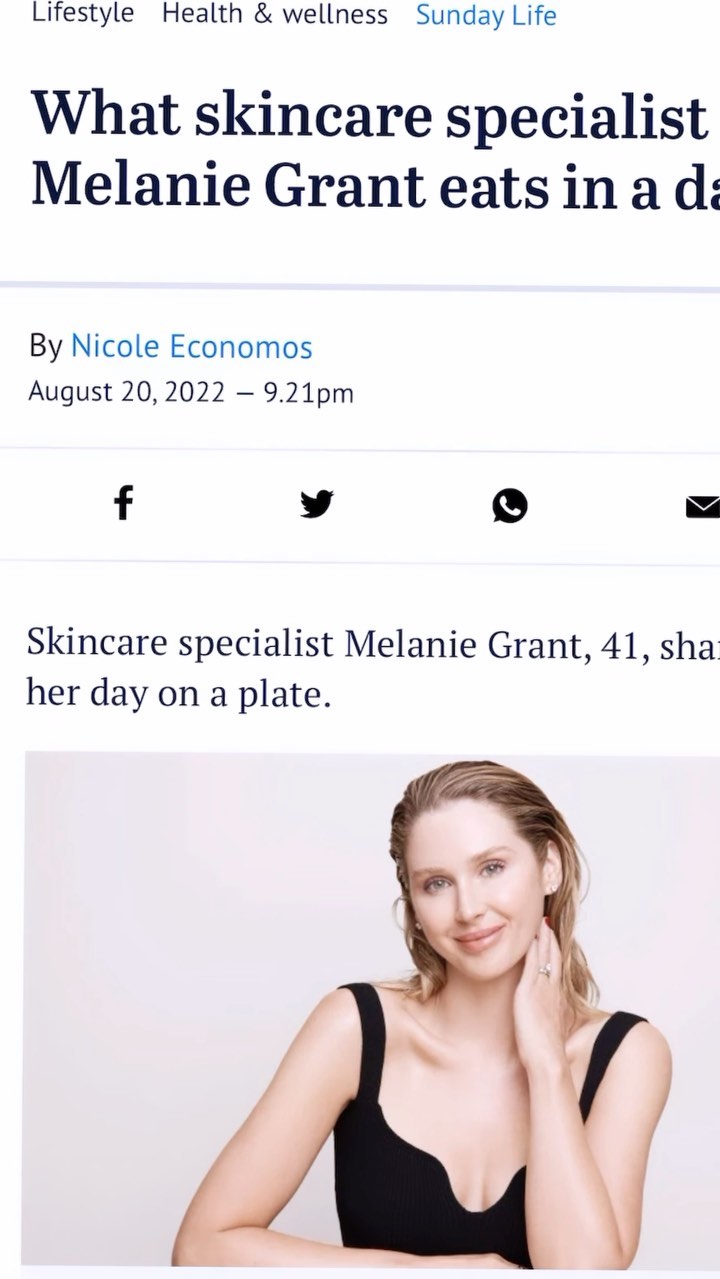The image size is (720, 1279).
Task: Click the 'By' byline label
Action: tap(45, 346)
